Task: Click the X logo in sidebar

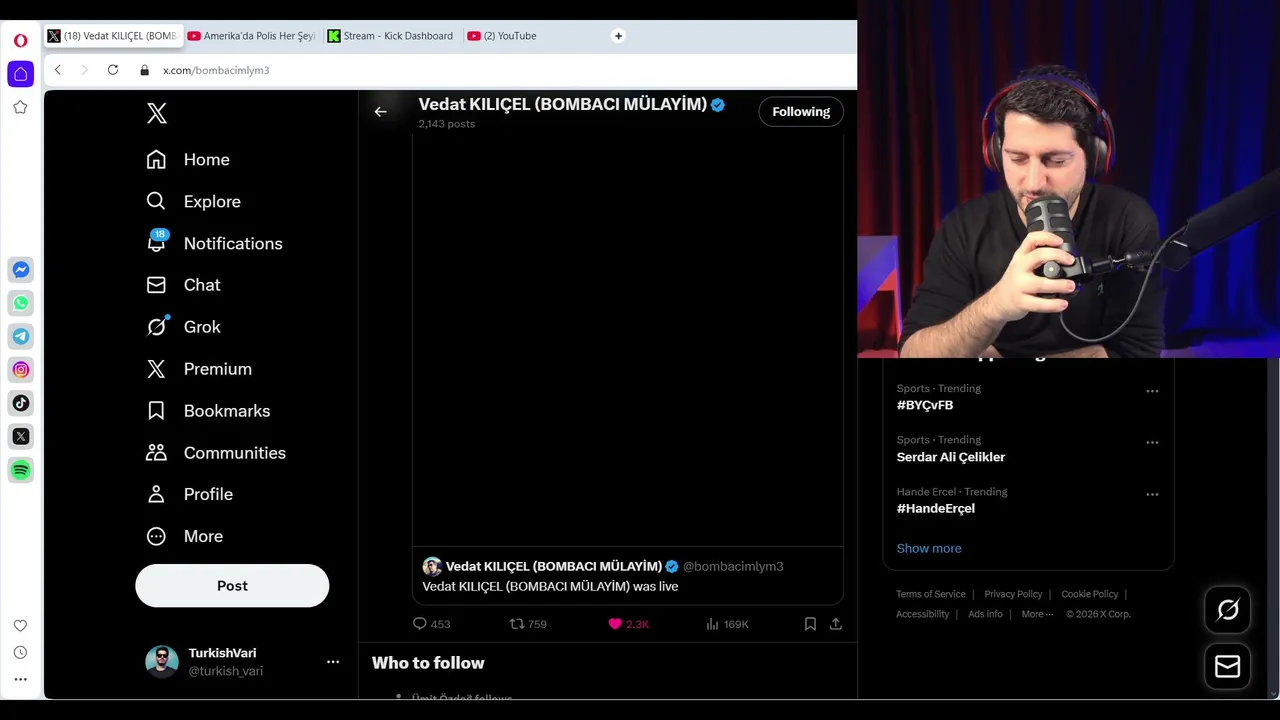Action: [x=157, y=113]
